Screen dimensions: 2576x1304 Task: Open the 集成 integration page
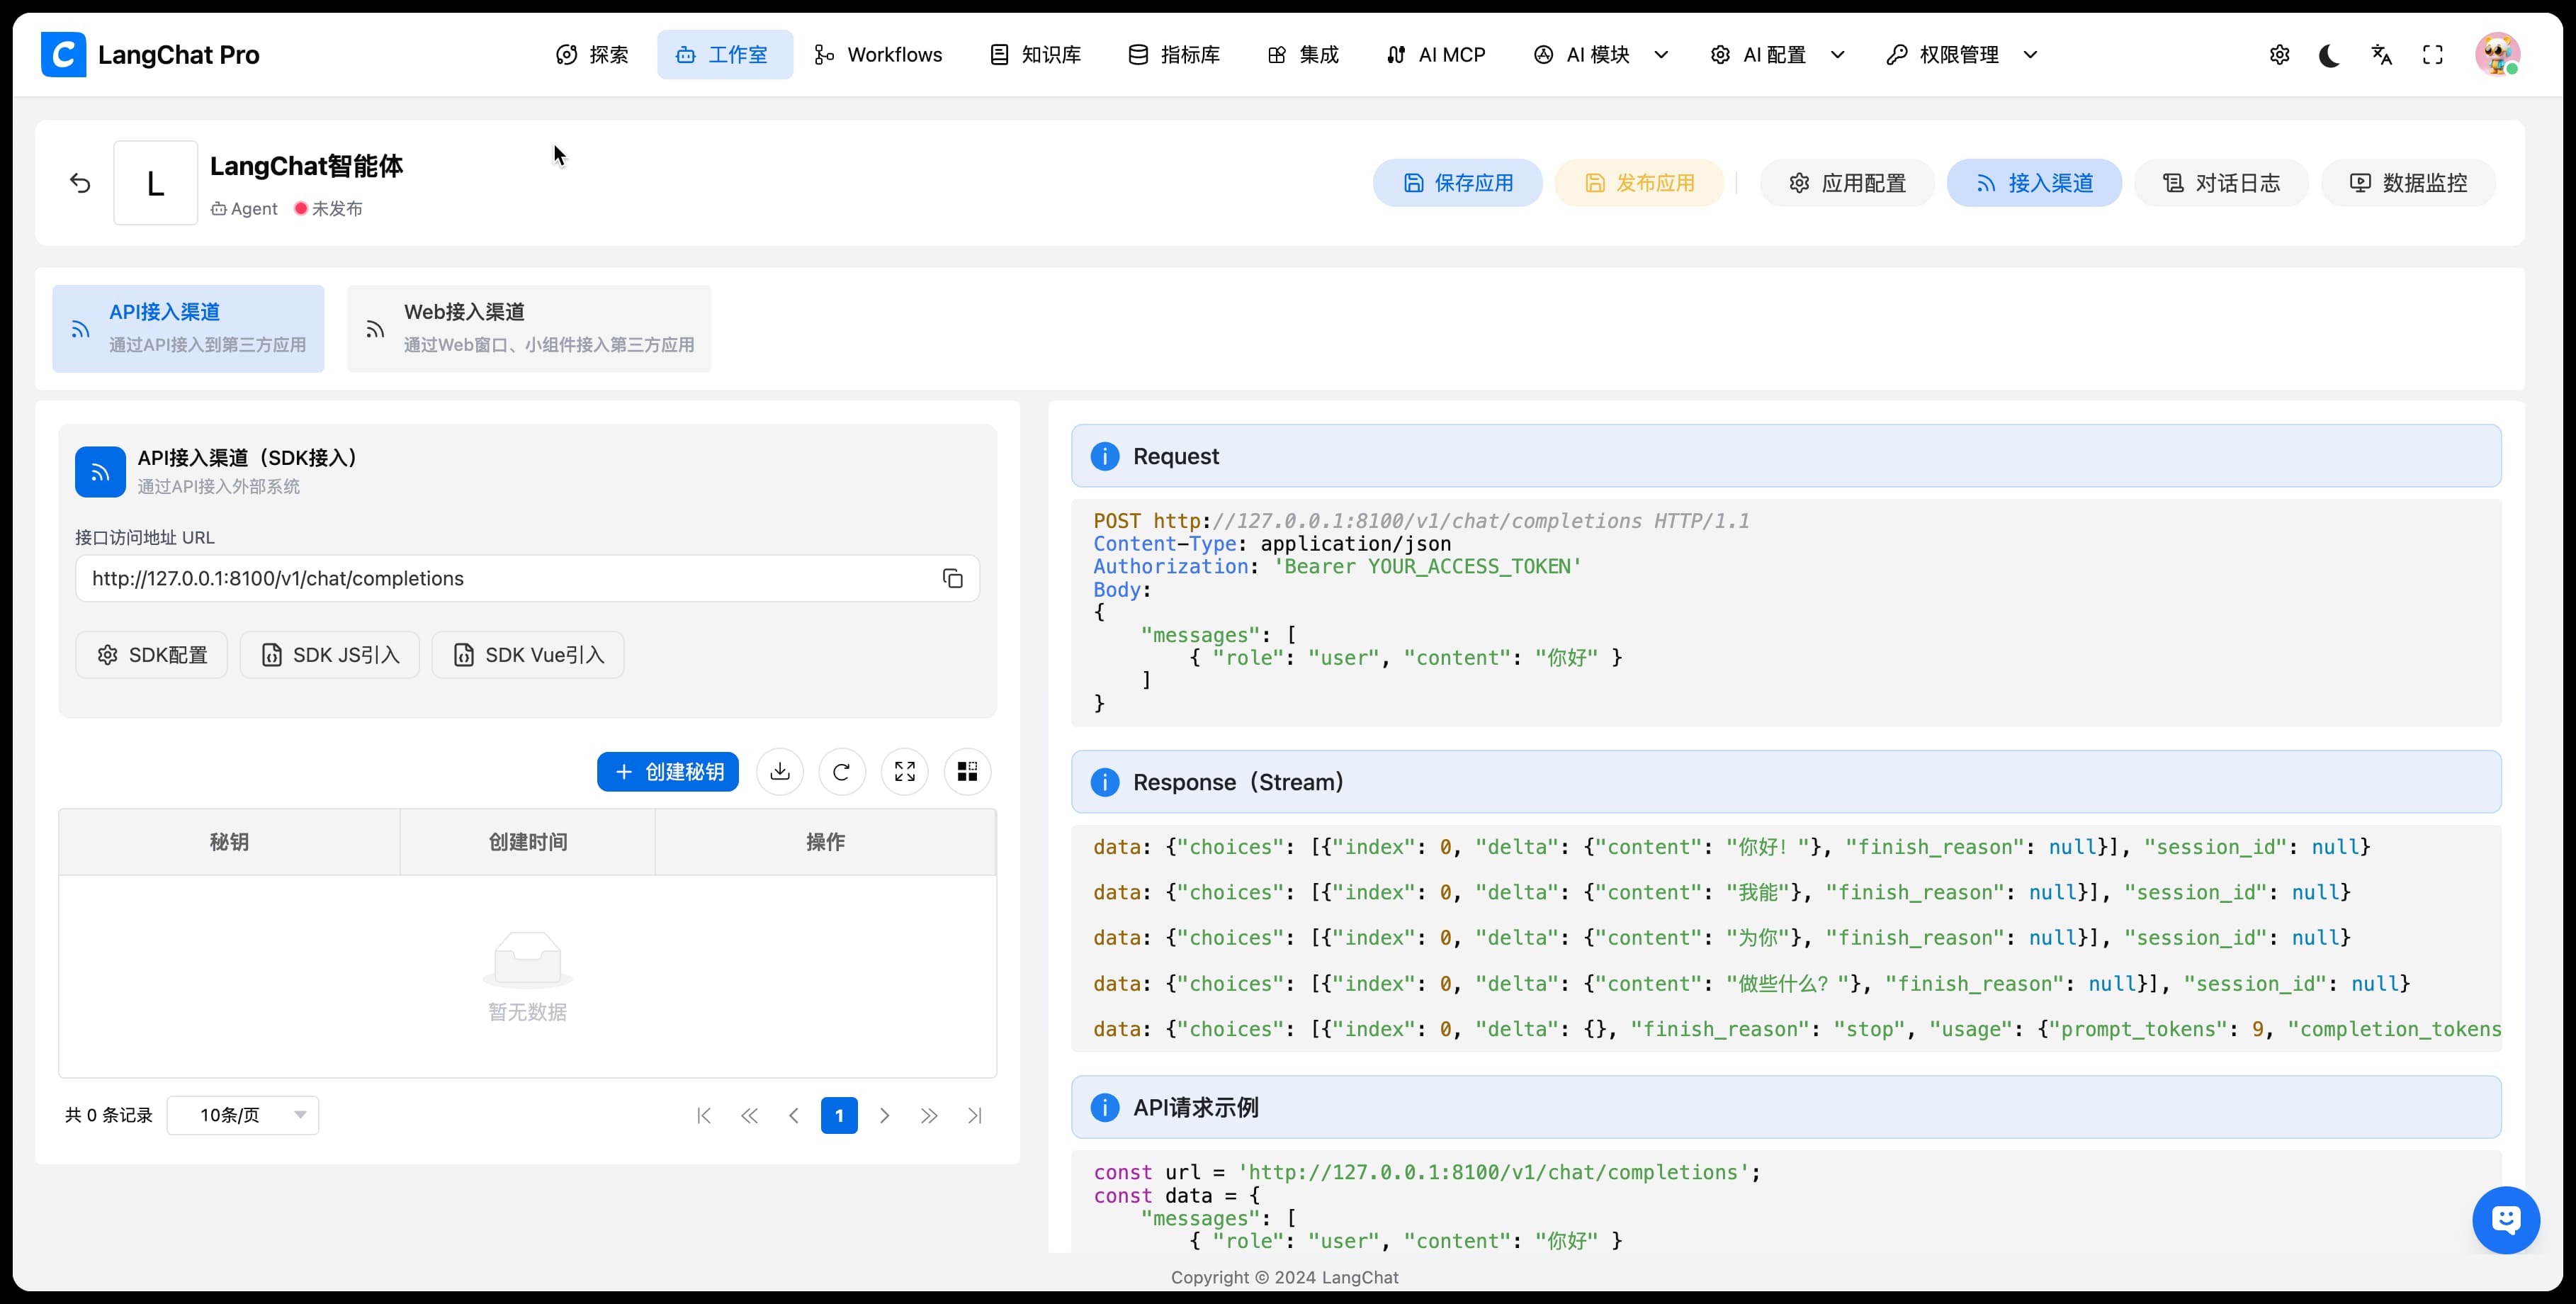(x=1303, y=54)
